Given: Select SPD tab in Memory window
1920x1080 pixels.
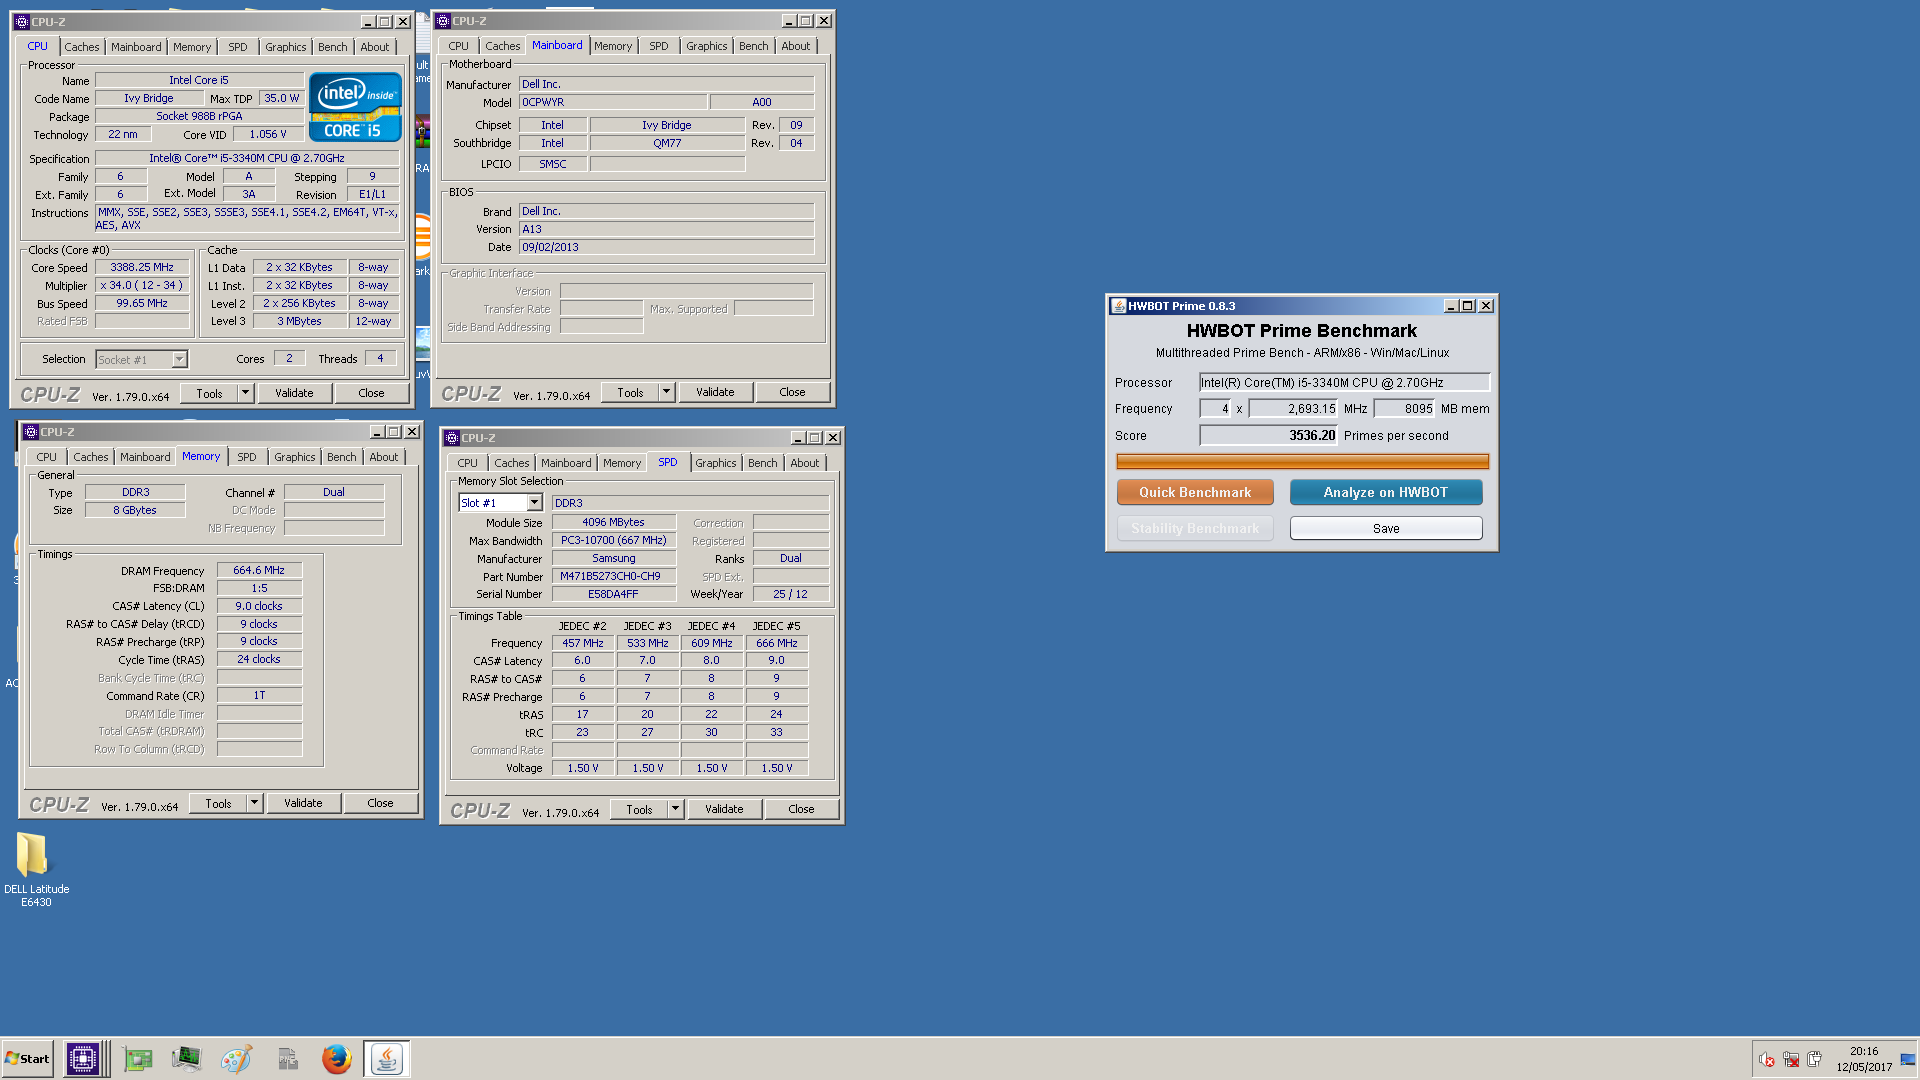Looking at the screenshot, I should coord(247,457).
